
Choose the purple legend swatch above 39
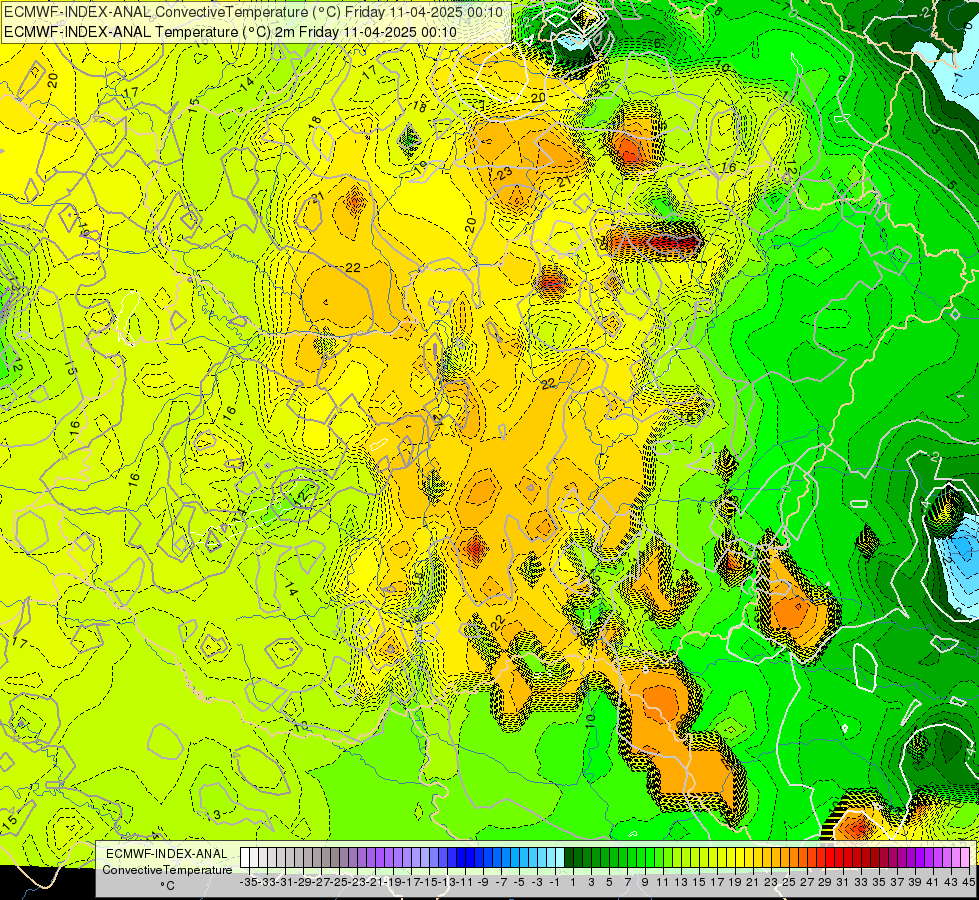click(911, 857)
